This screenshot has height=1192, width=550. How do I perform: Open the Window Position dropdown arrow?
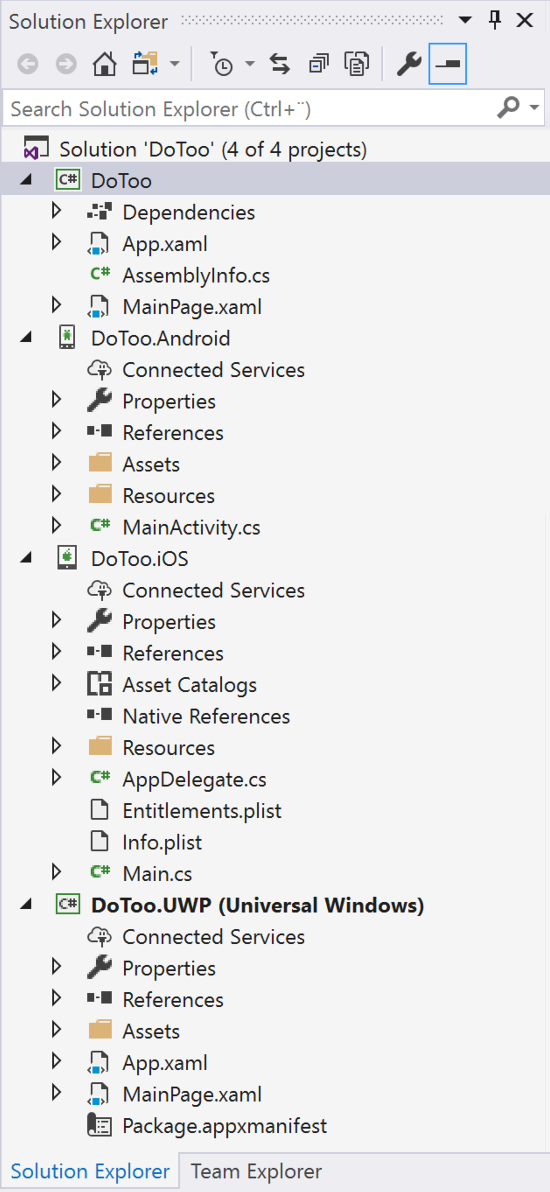pyautogui.click(x=465, y=21)
